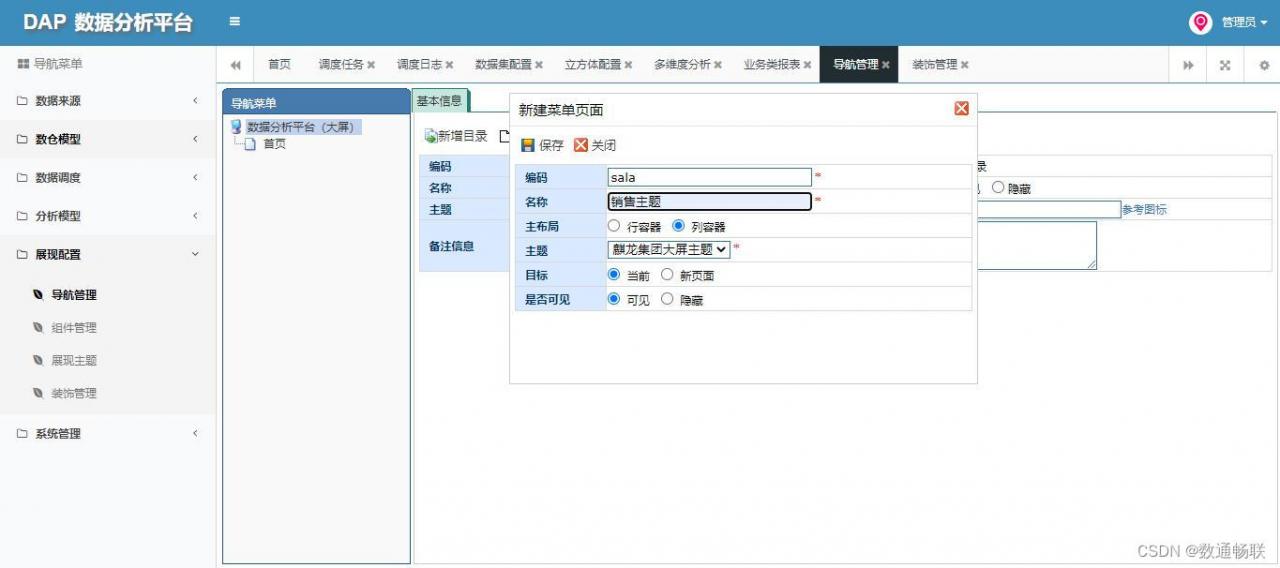The width and height of the screenshot is (1280, 568).
Task: Close the 数据集配置 tab with its x
Action: (539, 65)
